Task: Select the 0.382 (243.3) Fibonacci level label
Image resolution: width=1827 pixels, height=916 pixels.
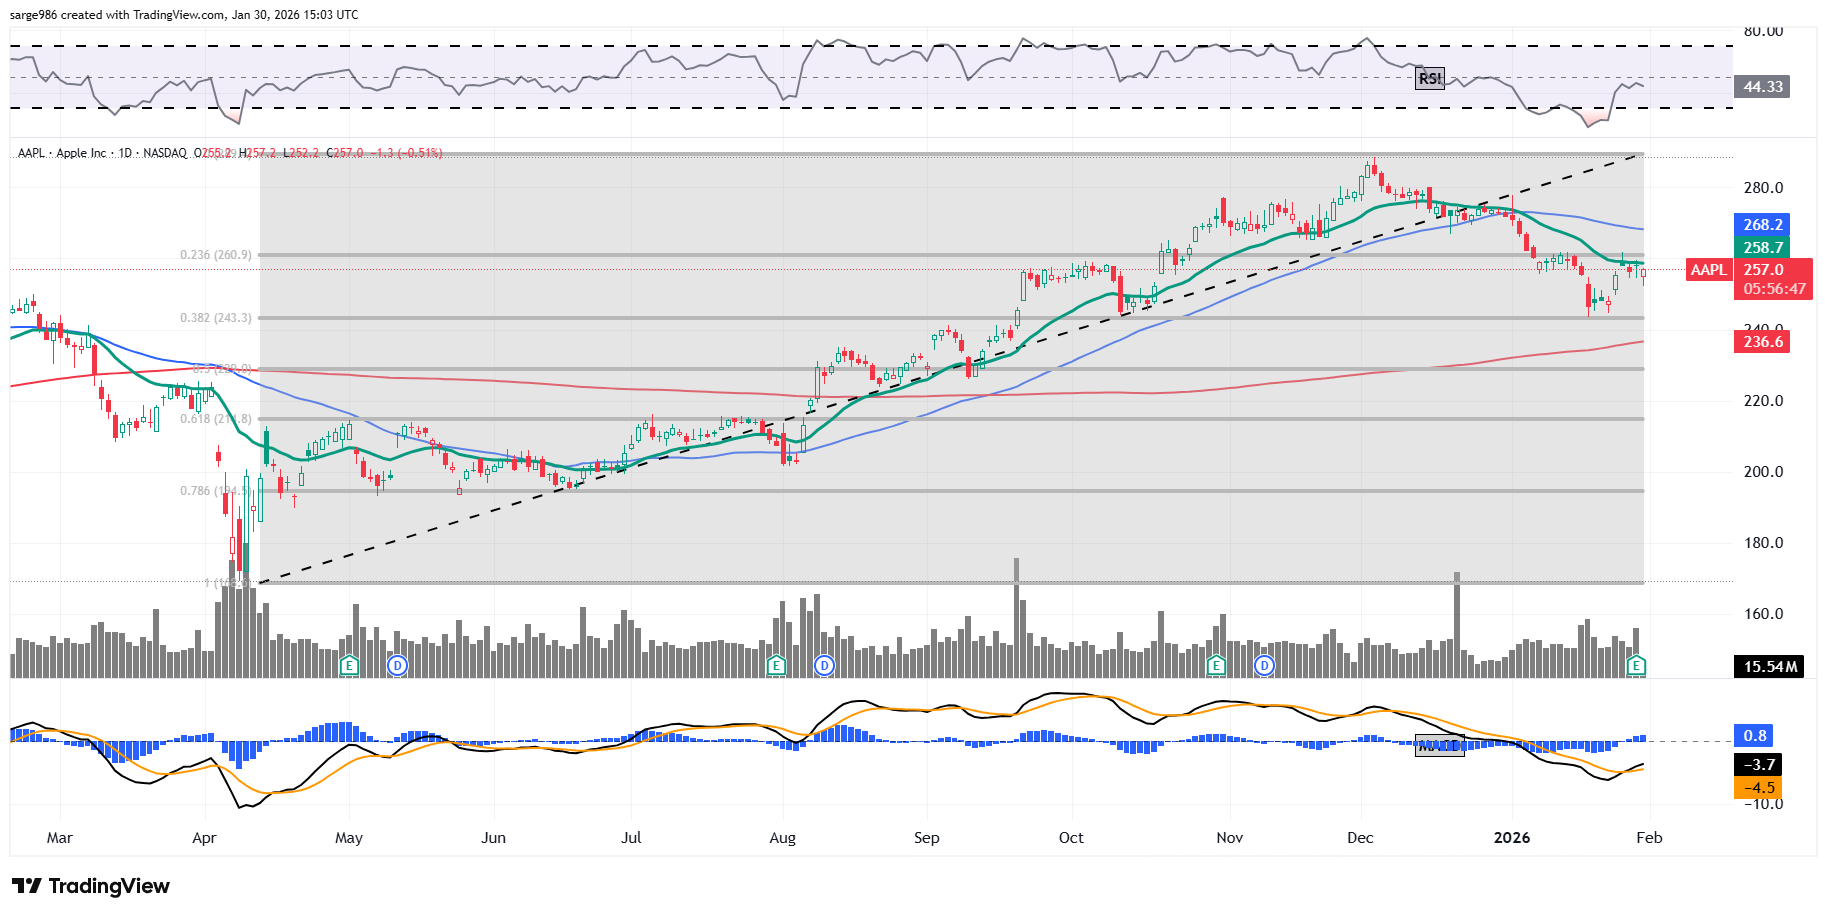Action: pos(215,318)
